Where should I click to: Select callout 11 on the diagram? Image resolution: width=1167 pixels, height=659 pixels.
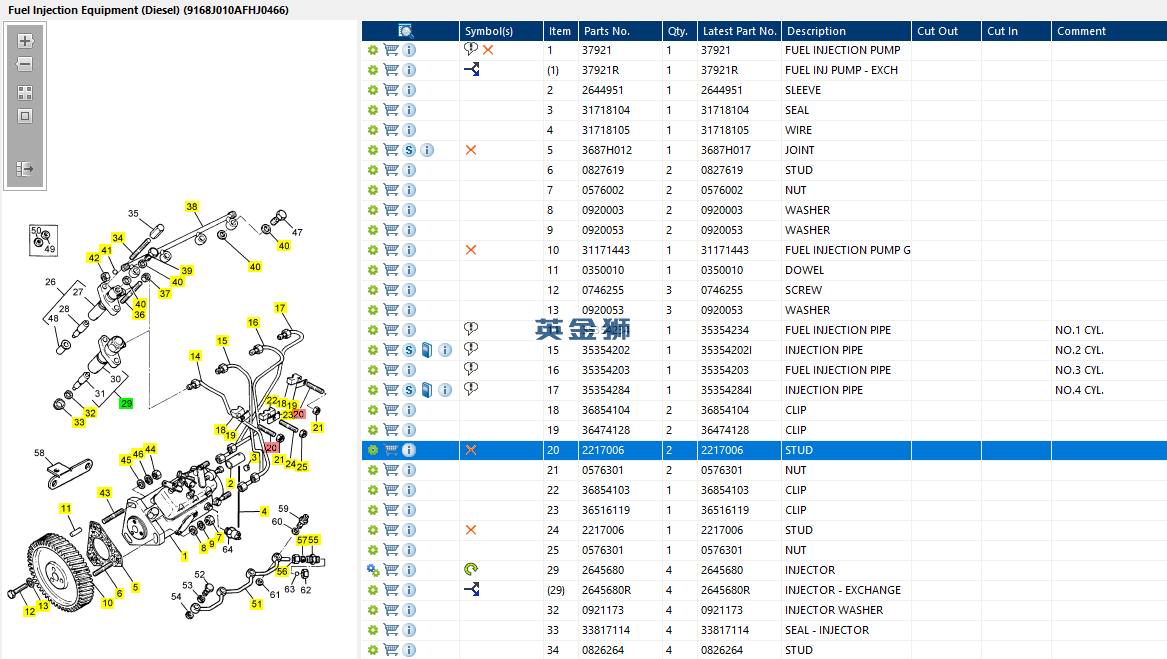[x=66, y=509]
